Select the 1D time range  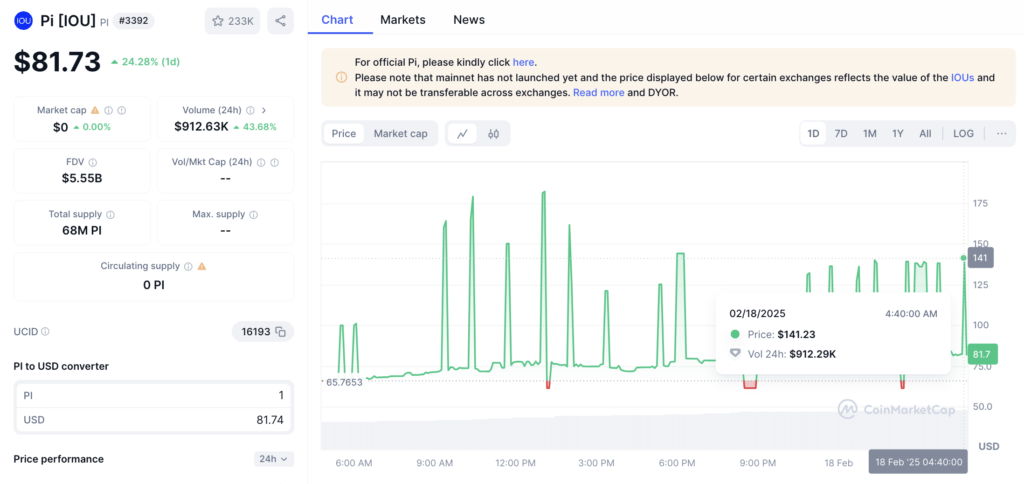(x=813, y=134)
